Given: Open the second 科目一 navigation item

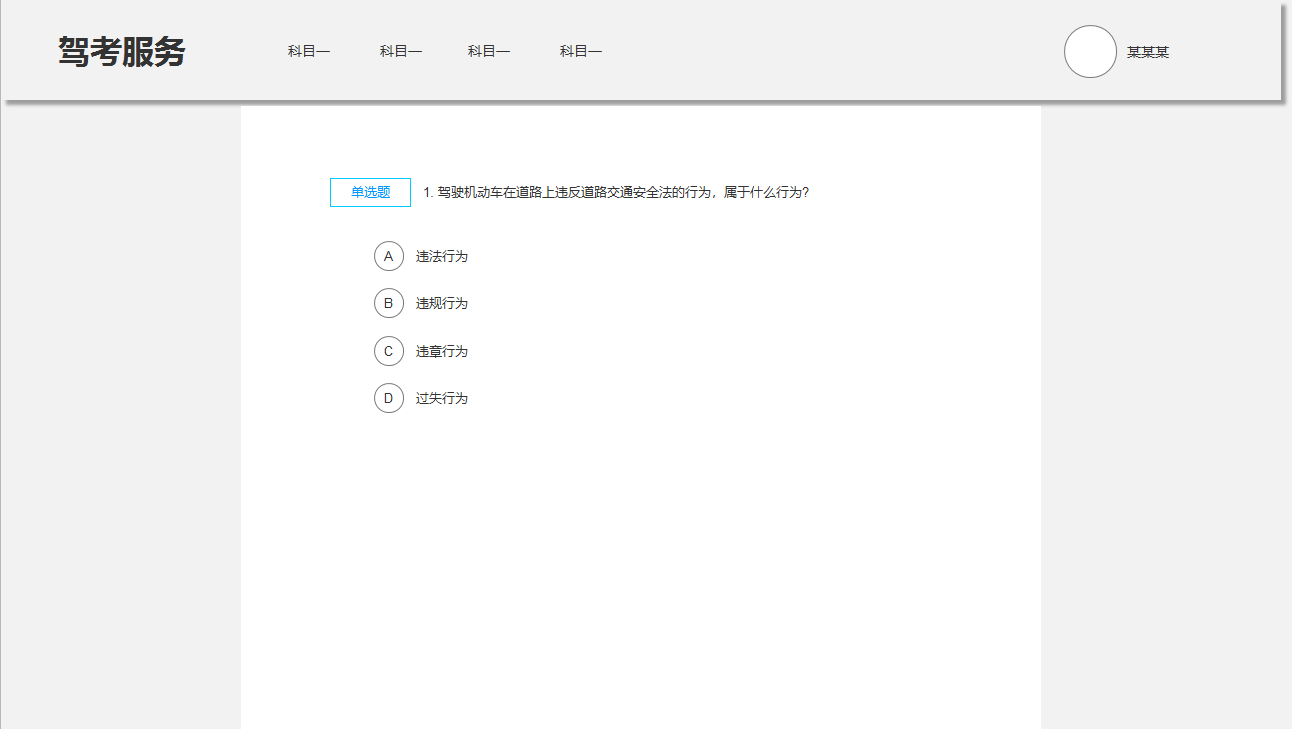Looking at the screenshot, I should click(x=401, y=52).
